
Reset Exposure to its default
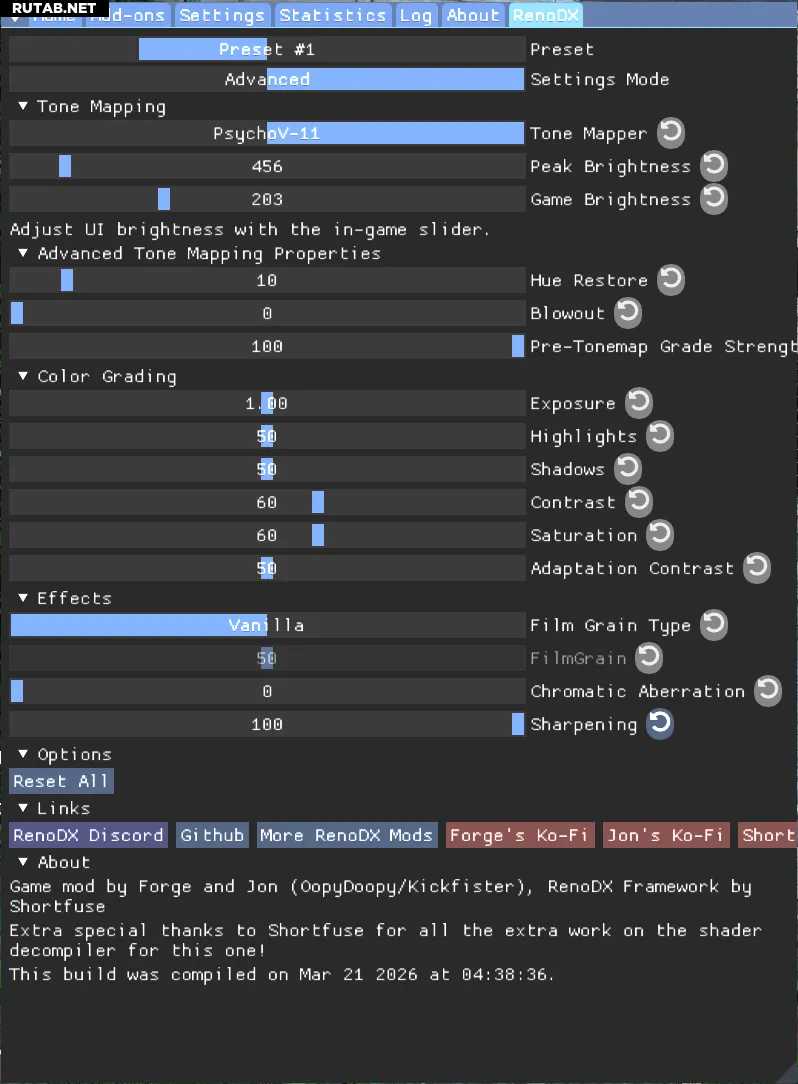[x=638, y=403]
